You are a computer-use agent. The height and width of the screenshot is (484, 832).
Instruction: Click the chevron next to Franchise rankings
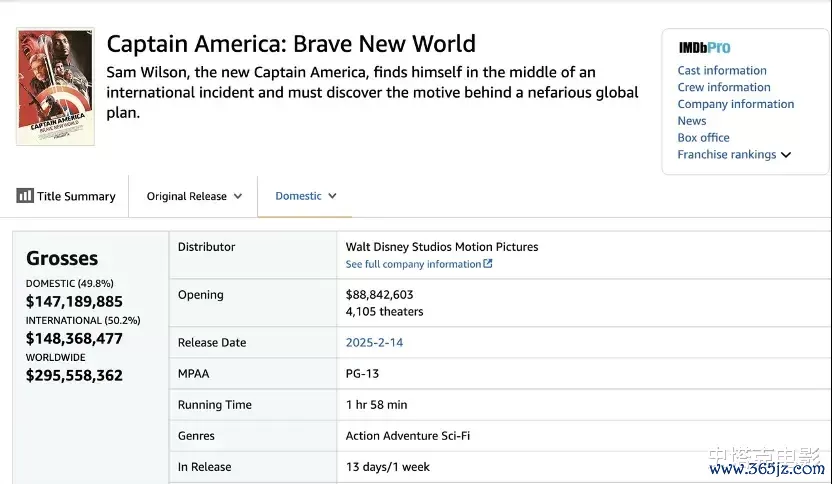[x=786, y=155]
